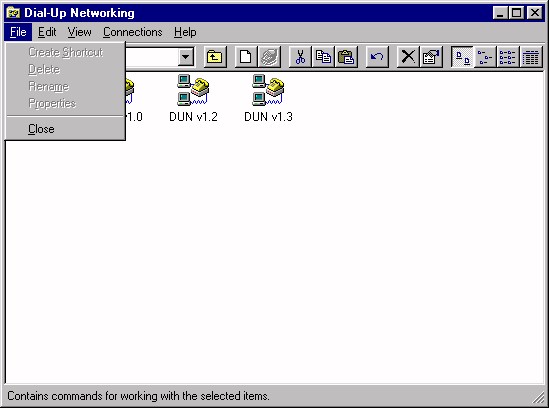Open the Properties toolbar icon
Viewport: 549px width, 408px height.
(431, 57)
